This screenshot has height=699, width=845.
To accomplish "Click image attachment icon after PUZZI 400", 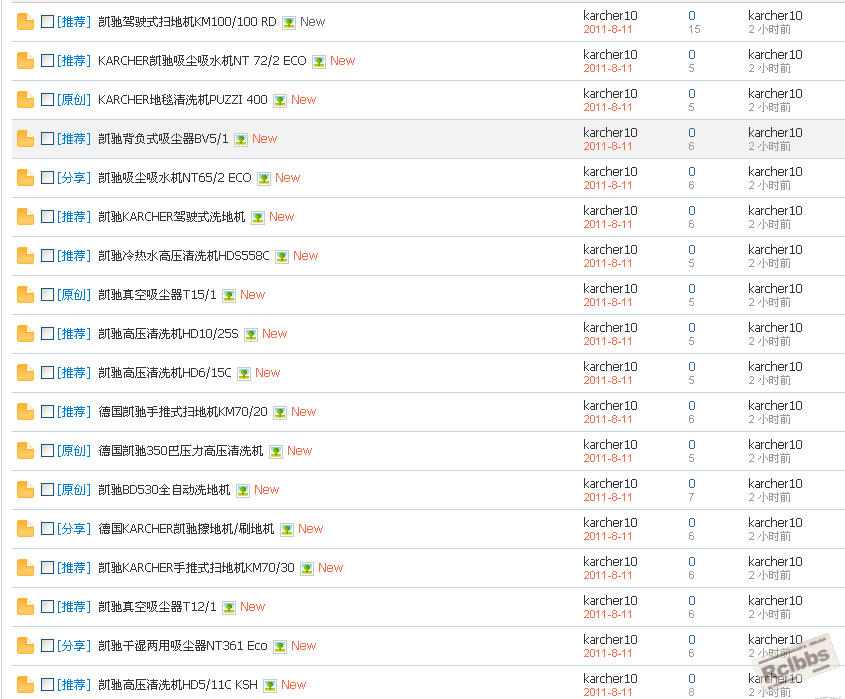I will click(280, 101).
